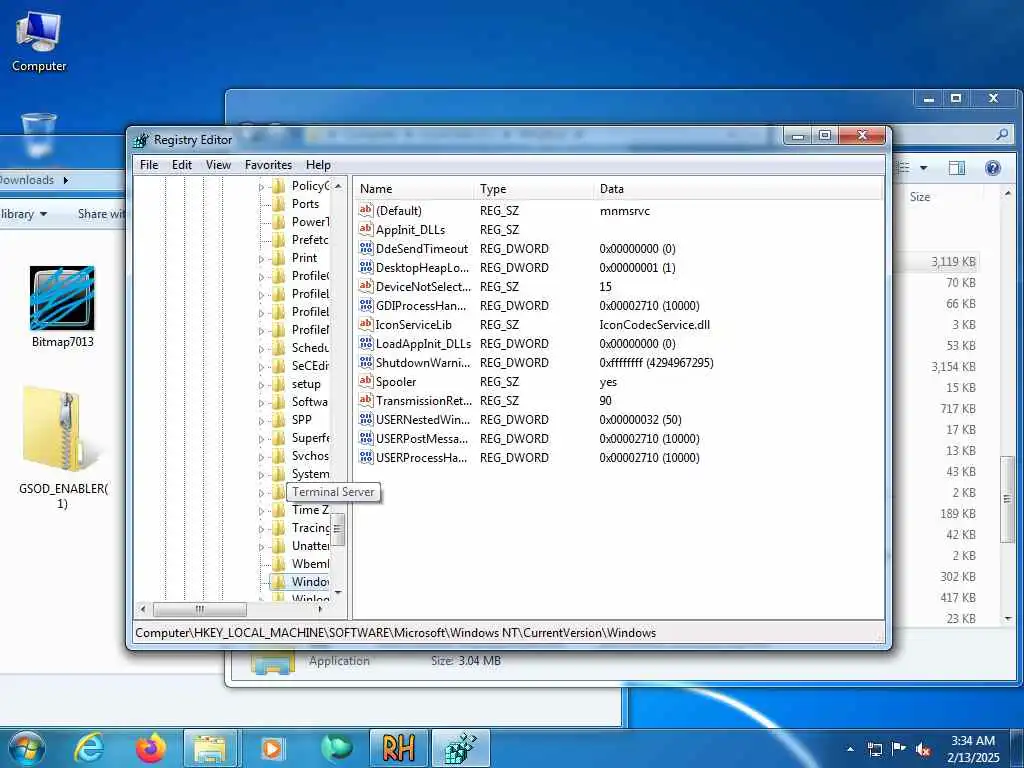Click the USERNestedWin... DWORD icon
Image resolution: width=1024 pixels, height=768 pixels.
366,419
